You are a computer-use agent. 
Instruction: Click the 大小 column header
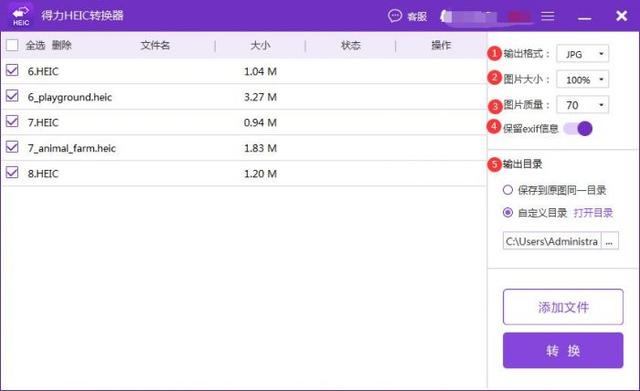pyautogui.click(x=260, y=45)
